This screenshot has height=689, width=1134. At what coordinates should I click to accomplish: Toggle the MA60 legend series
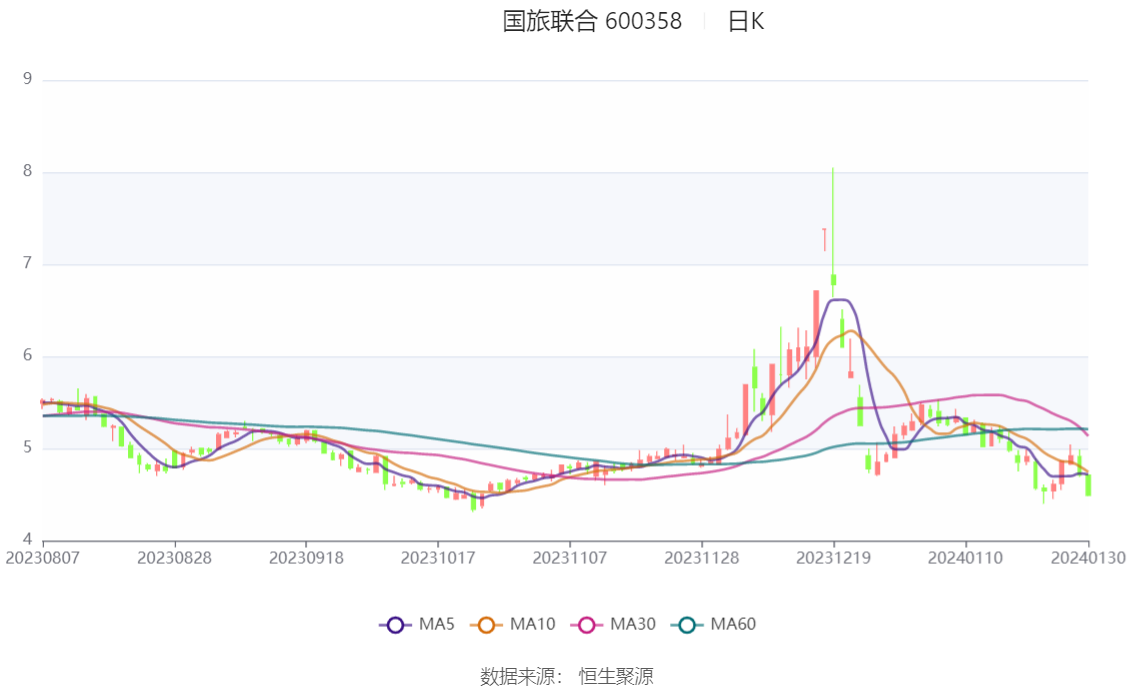[x=714, y=625]
